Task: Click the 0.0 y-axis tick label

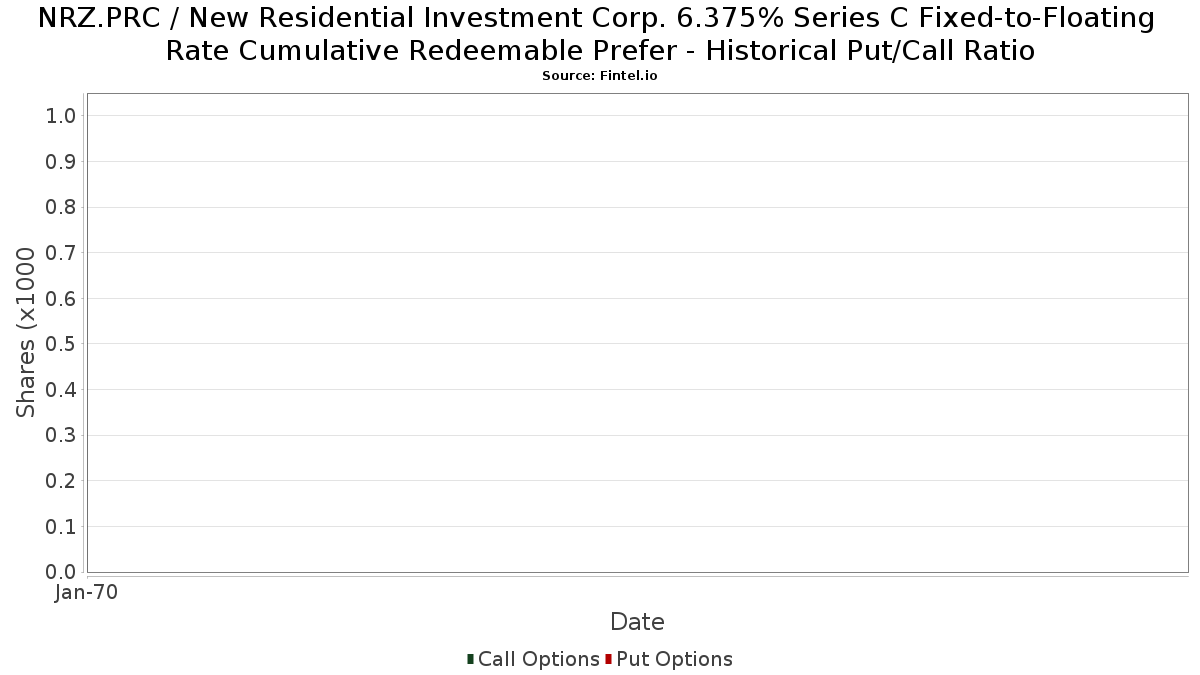Action: (61, 572)
